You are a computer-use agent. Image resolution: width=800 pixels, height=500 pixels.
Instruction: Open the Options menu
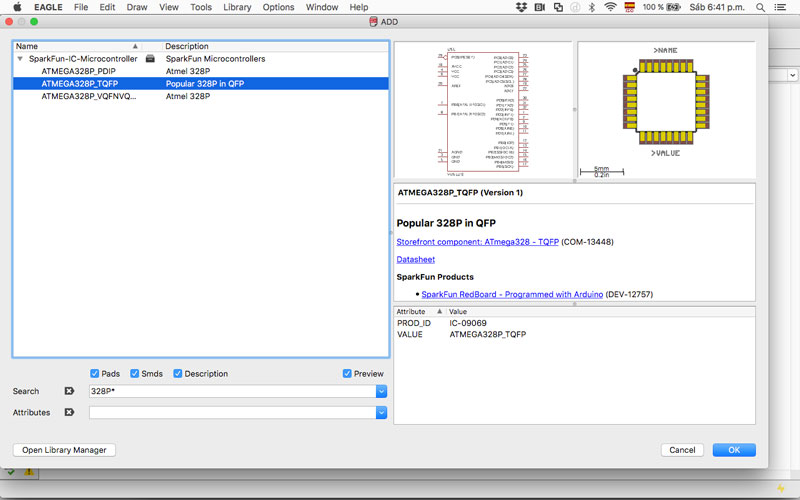pyautogui.click(x=278, y=7)
